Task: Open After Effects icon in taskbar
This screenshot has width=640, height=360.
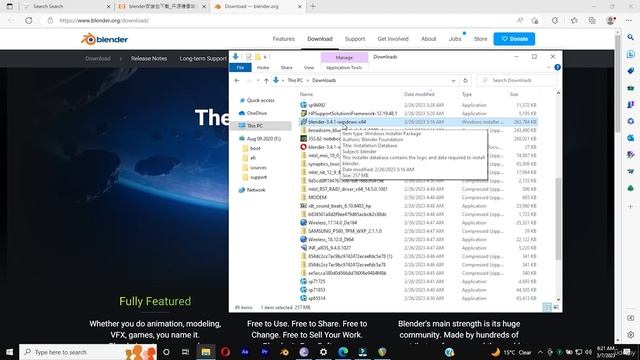Action: click(245, 352)
